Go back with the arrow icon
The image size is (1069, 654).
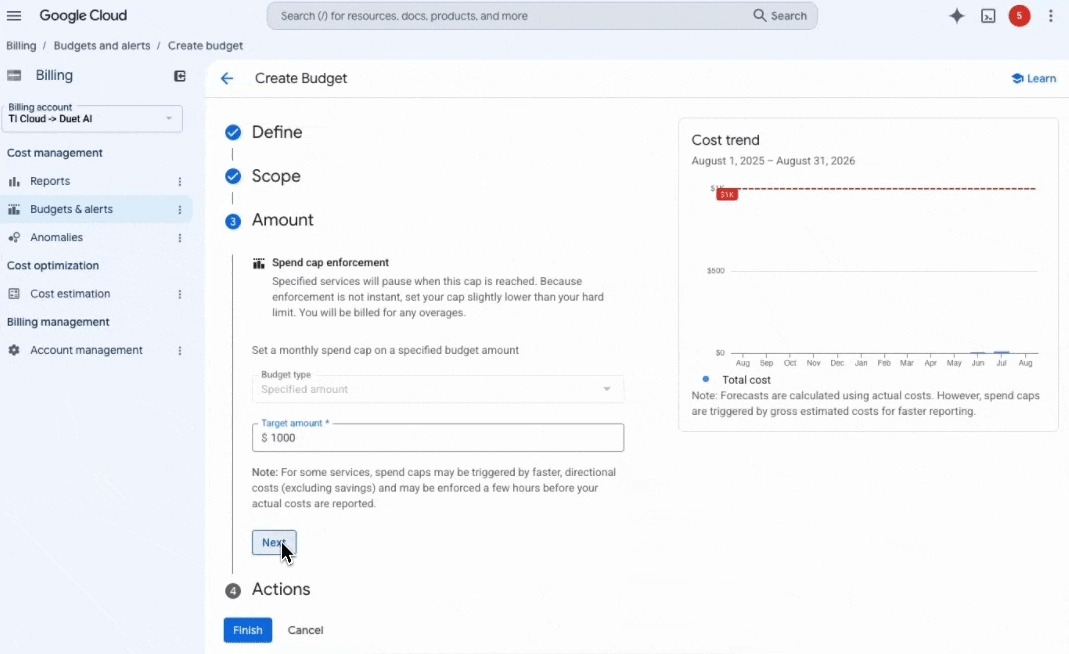pos(227,78)
